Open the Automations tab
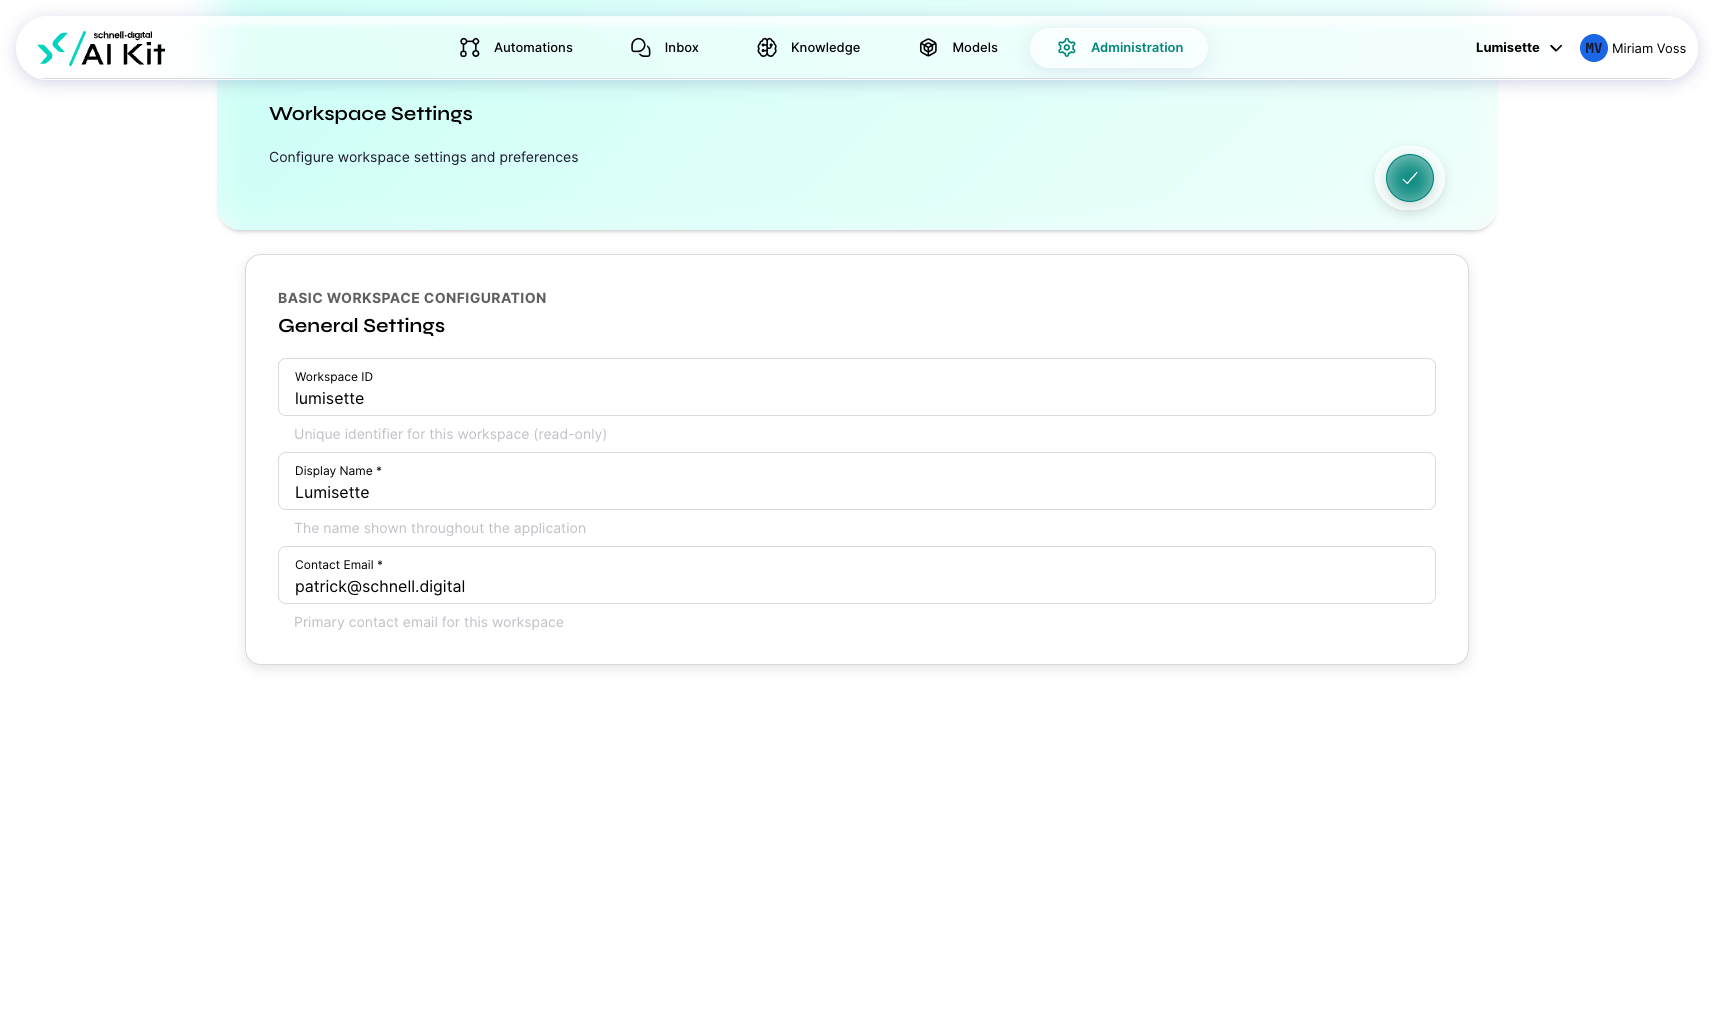 pyautogui.click(x=516, y=48)
